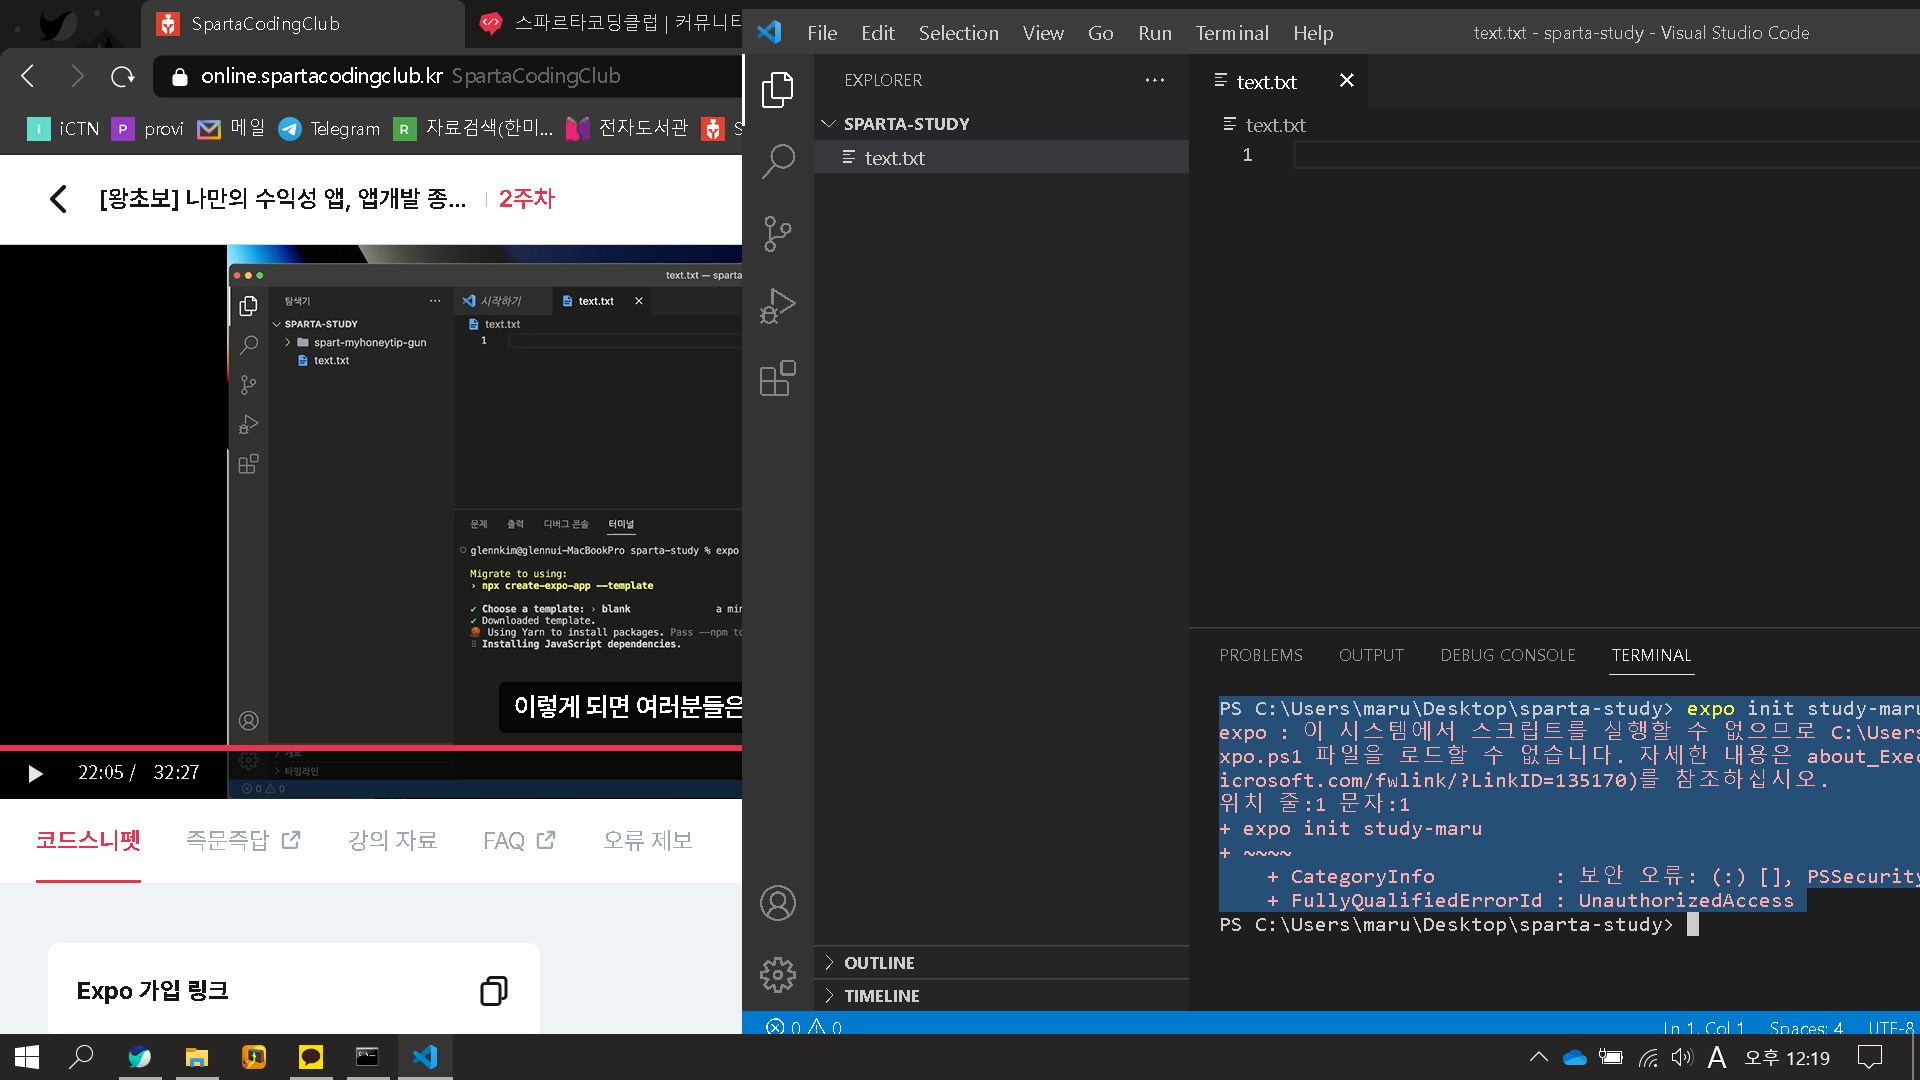Switch to the SpartaCodingClub browser tab

[302, 24]
